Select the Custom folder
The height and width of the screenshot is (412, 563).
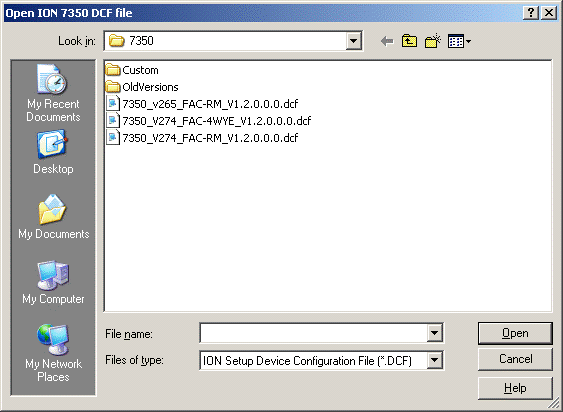click(132, 70)
